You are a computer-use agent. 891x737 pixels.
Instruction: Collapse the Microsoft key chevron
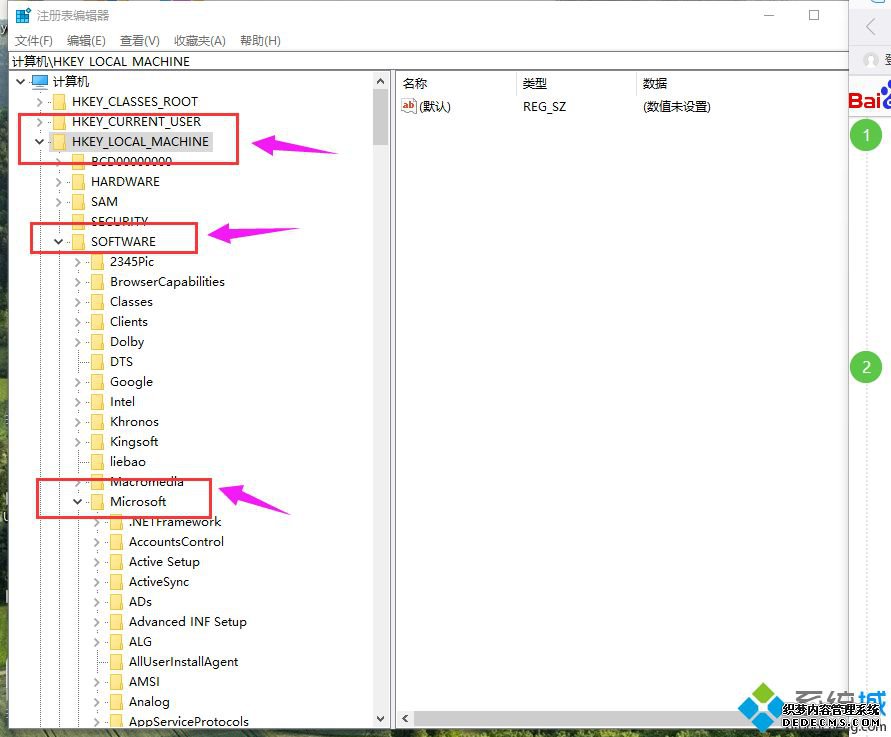coord(78,502)
